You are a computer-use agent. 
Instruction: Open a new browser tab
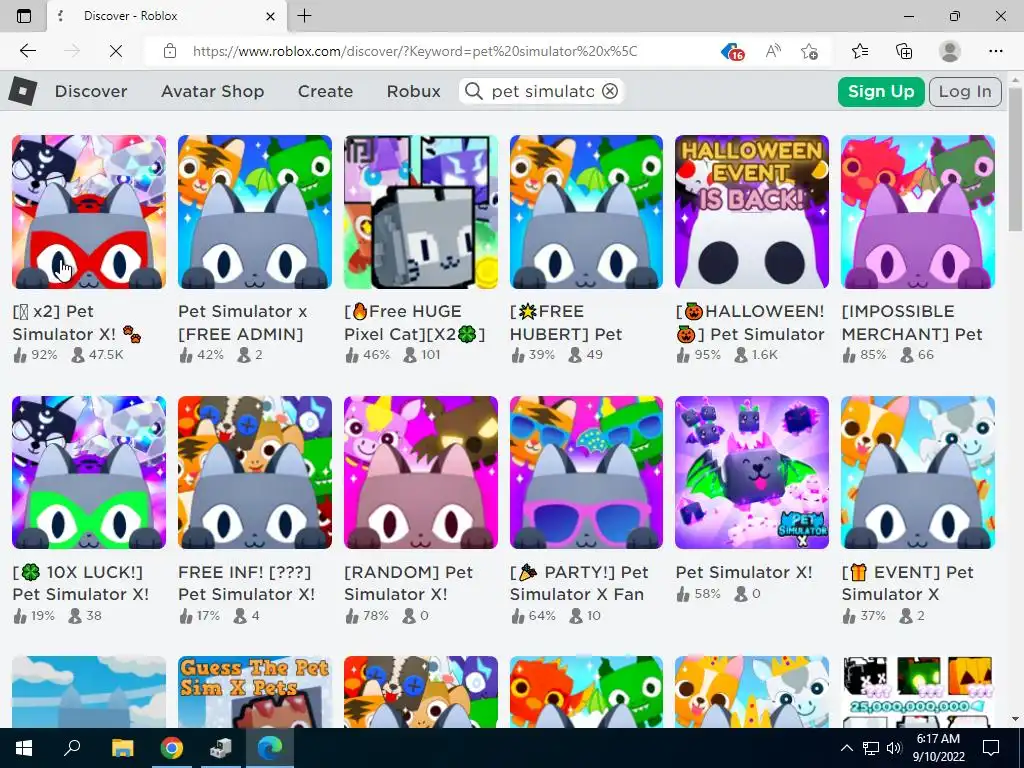tap(304, 16)
